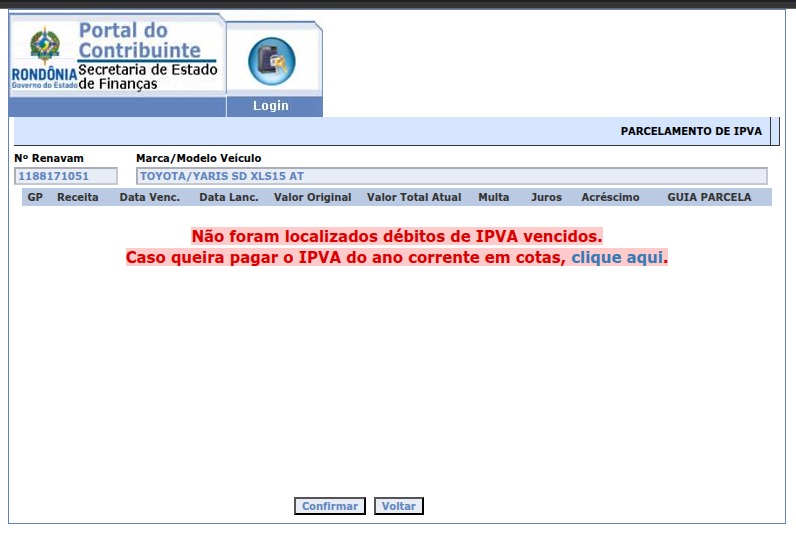Click the GUIA PARCELA column header
Image resolution: width=796 pixels, height=540 pixels.
[x=709, y=198]
